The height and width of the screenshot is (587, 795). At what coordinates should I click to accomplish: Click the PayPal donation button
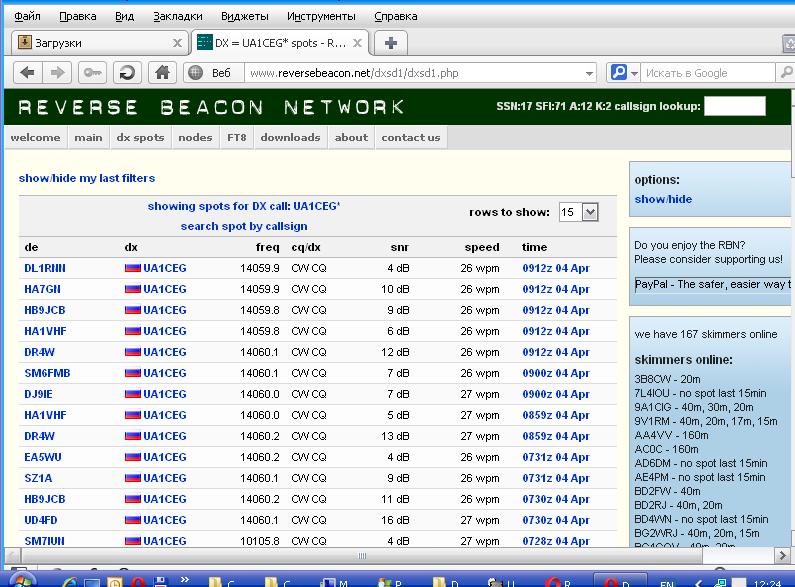pyautogui.click(x=712, y=284)
